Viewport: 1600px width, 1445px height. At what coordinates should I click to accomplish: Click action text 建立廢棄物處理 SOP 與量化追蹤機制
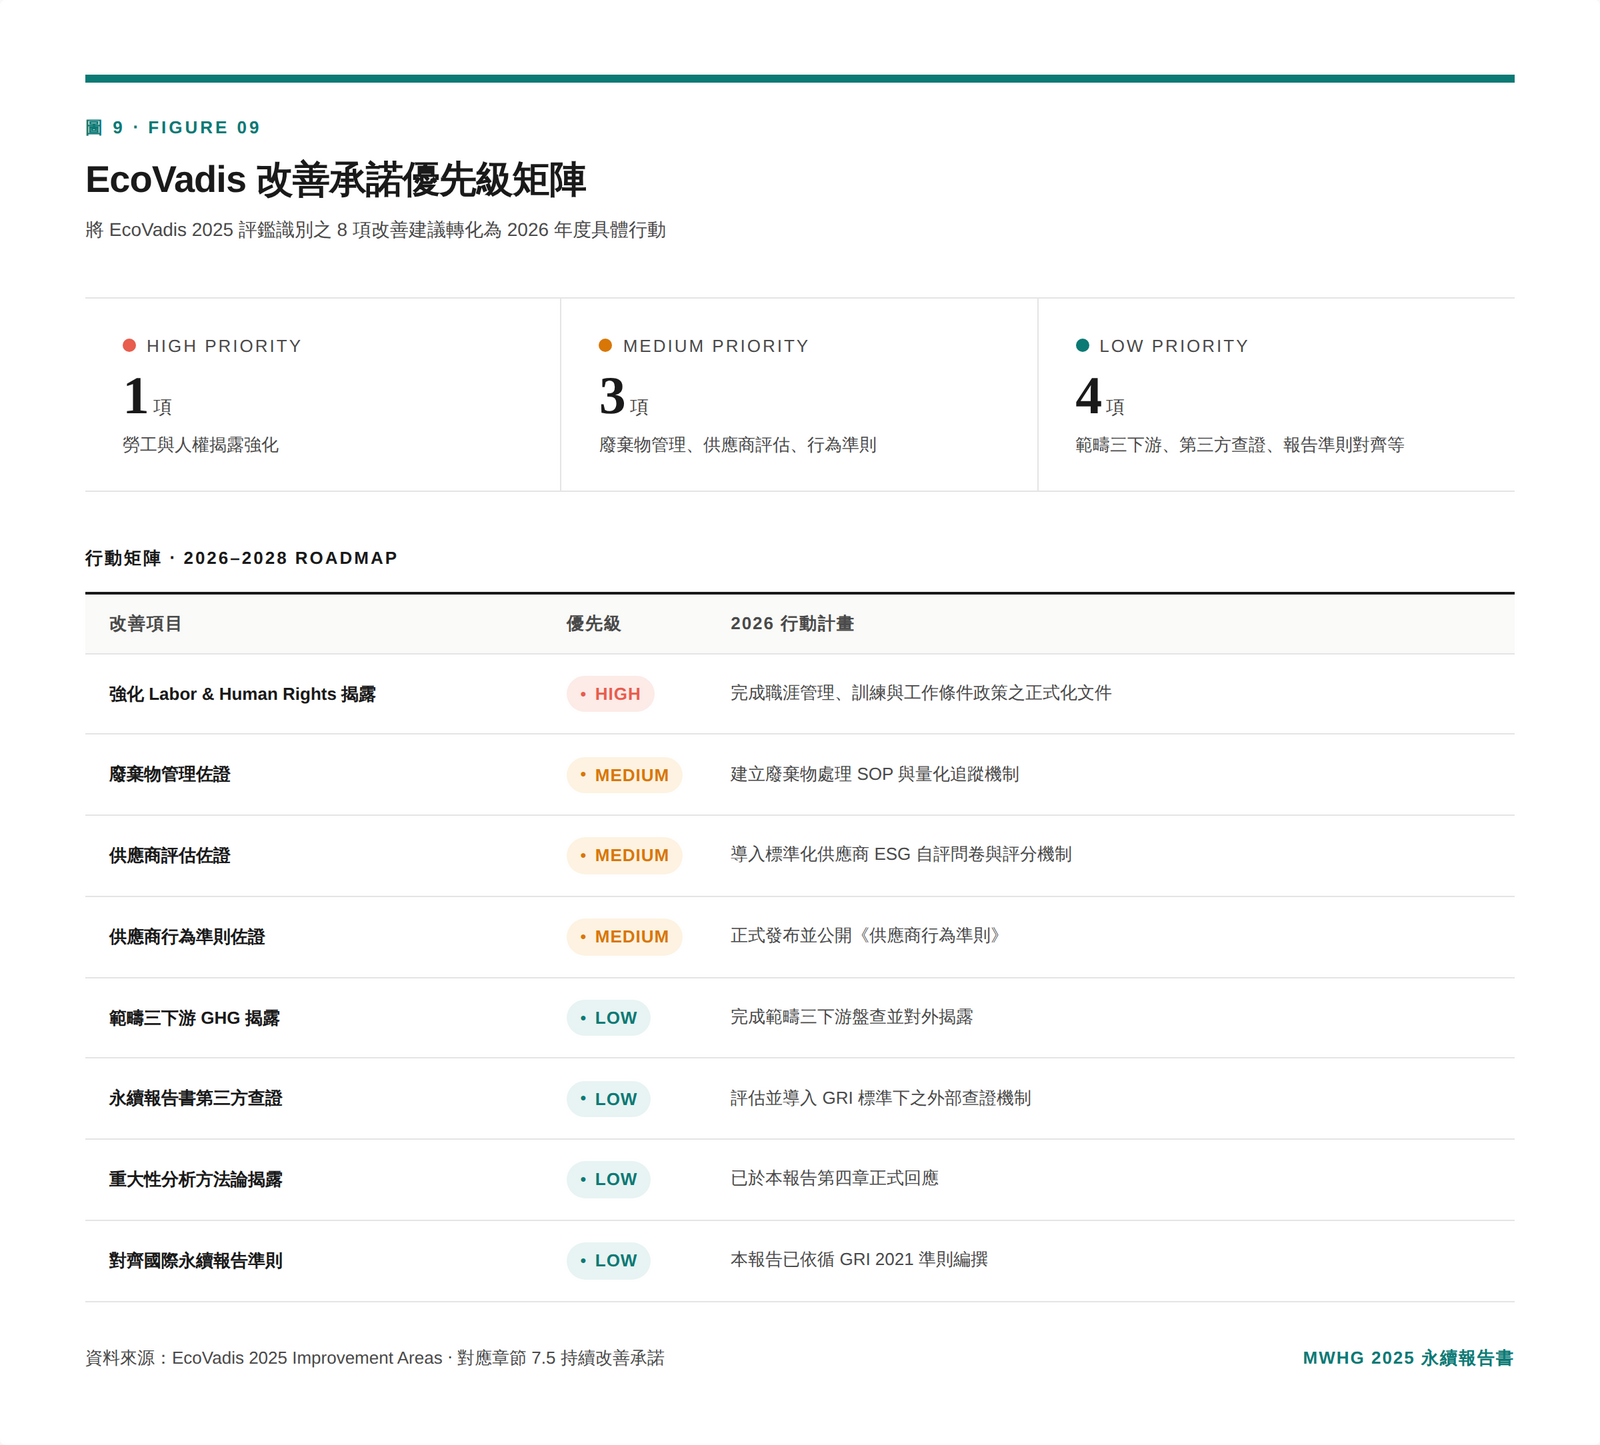click(874, 774)
